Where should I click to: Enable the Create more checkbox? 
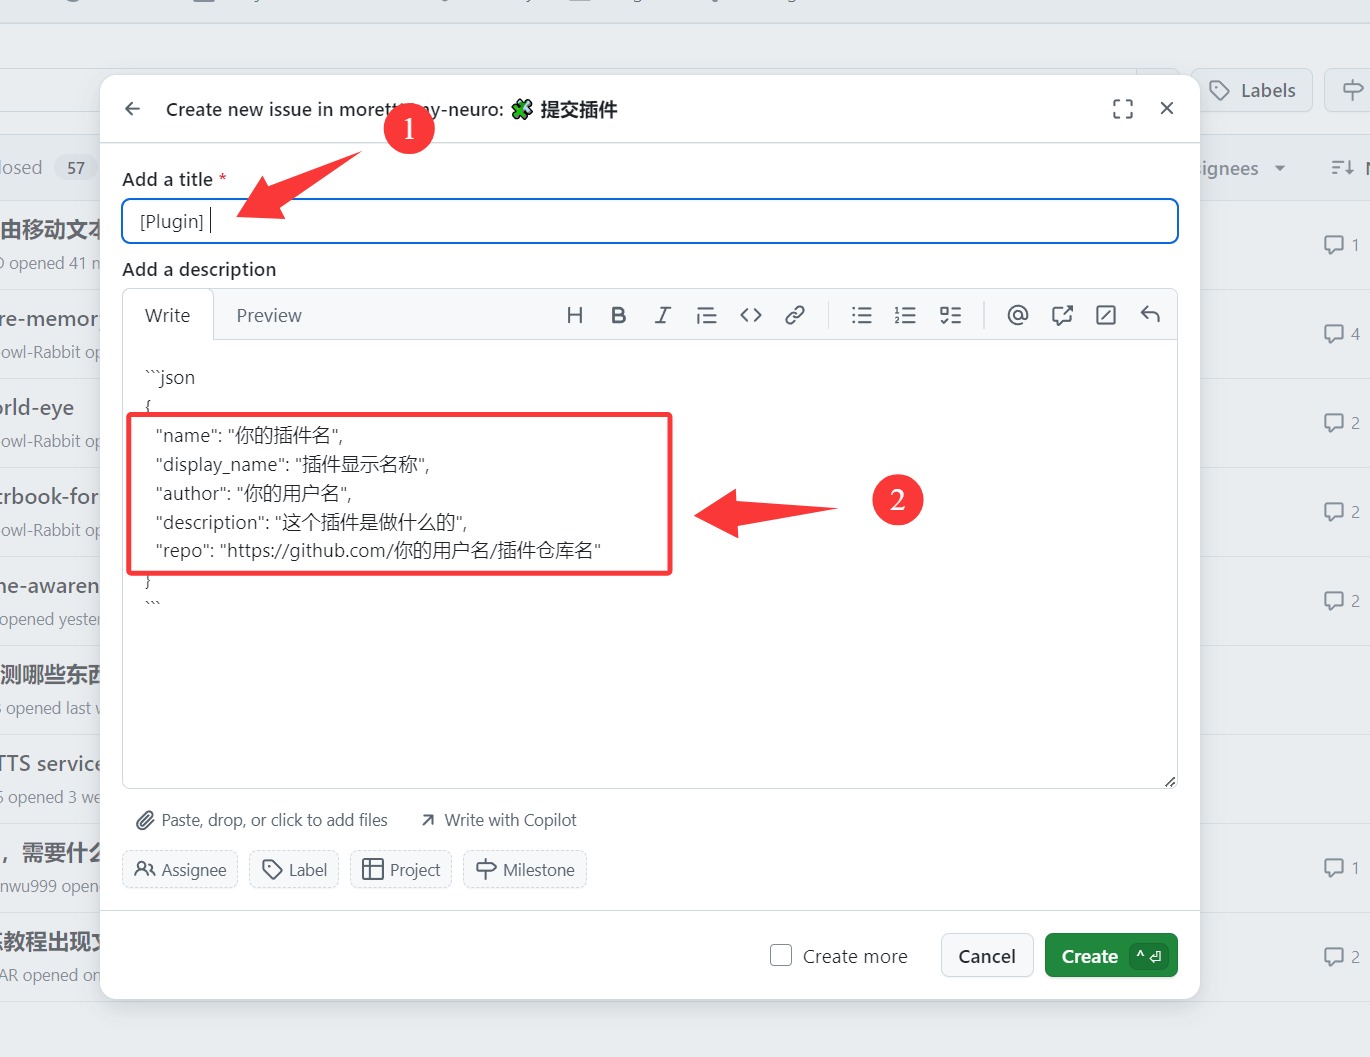point(781,955)
